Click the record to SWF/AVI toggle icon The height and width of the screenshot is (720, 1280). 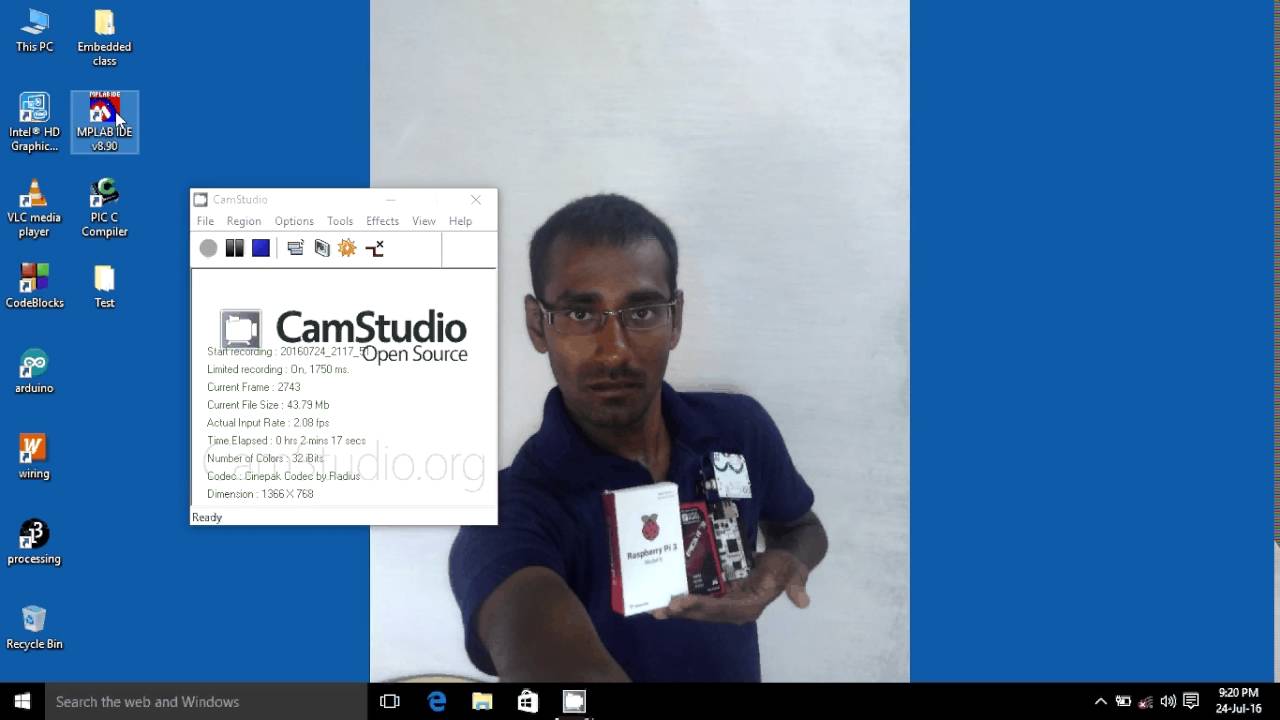(x=374, y=248)
